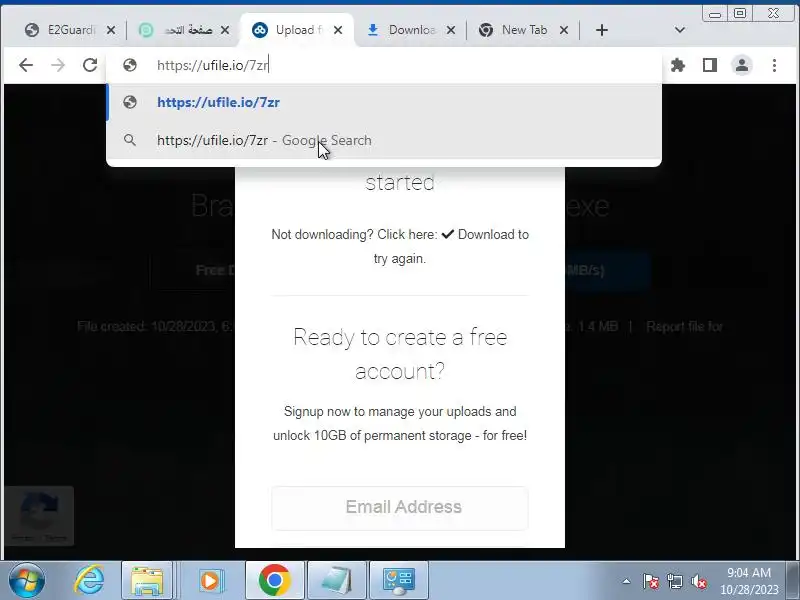Go back to the previous page

(26, 65)
